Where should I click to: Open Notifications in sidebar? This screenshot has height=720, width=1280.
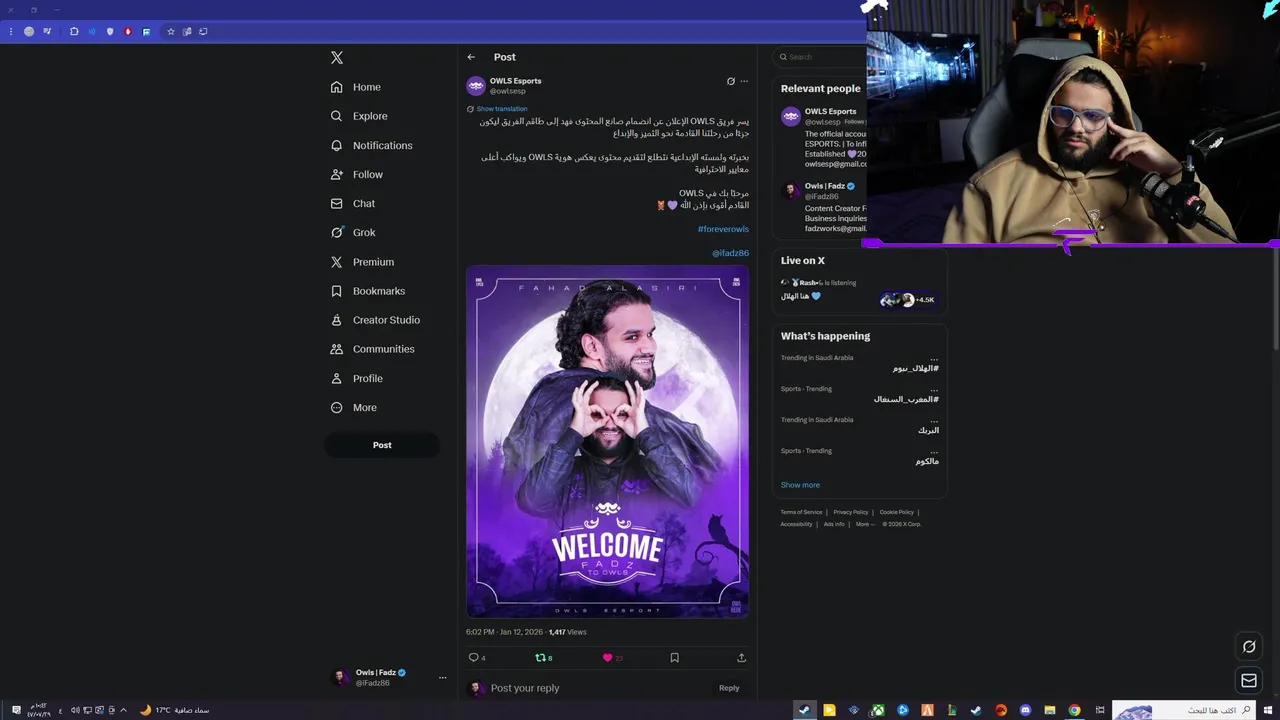coord(371,145)
